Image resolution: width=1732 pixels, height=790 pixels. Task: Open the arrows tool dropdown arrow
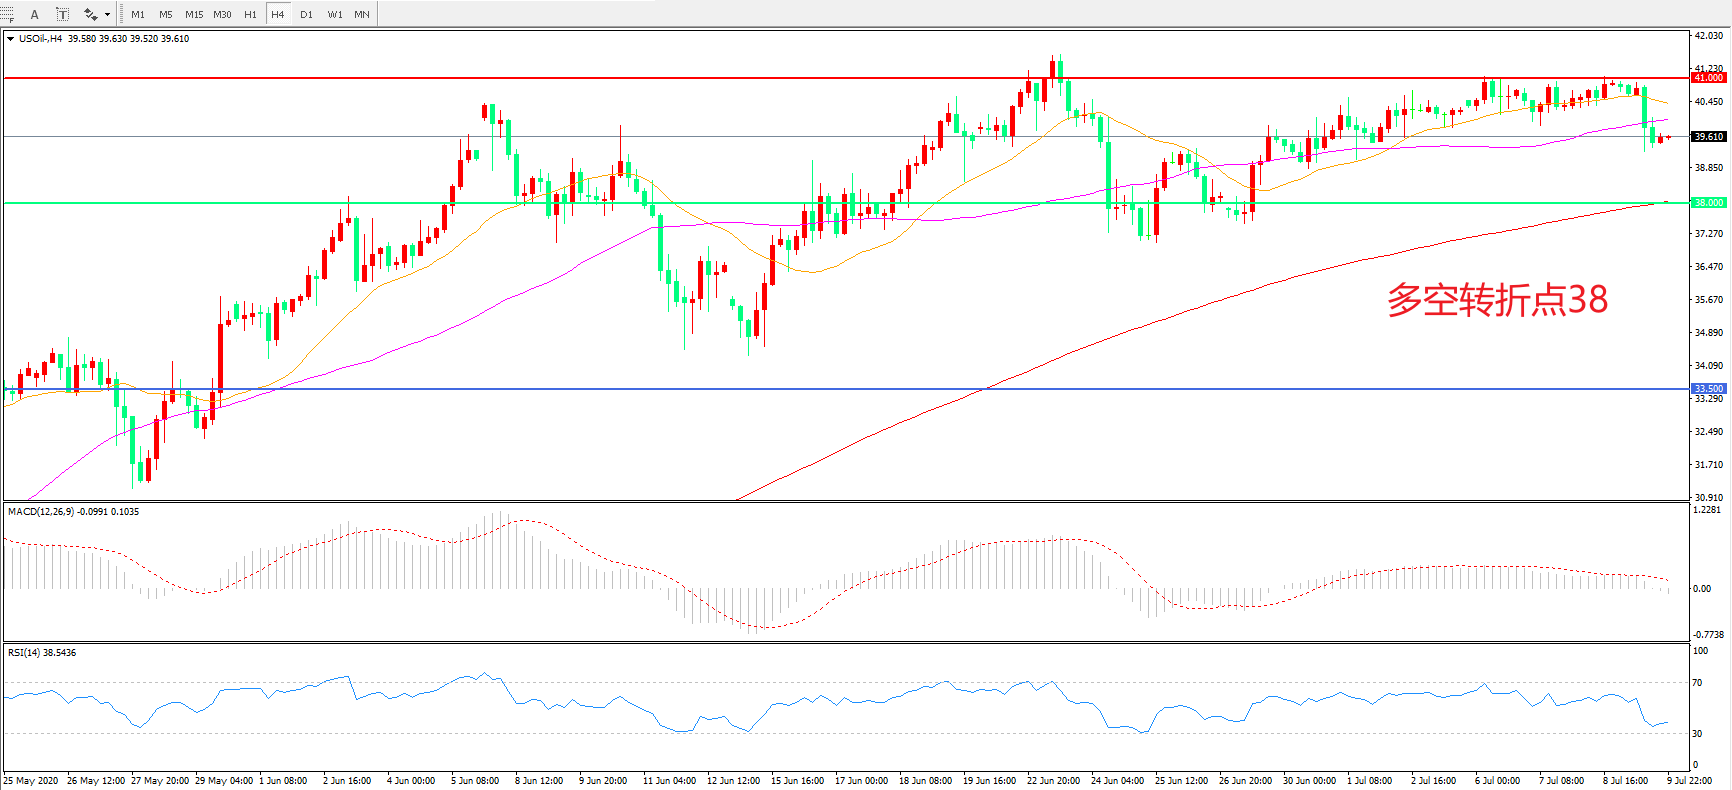coord(107,14)
